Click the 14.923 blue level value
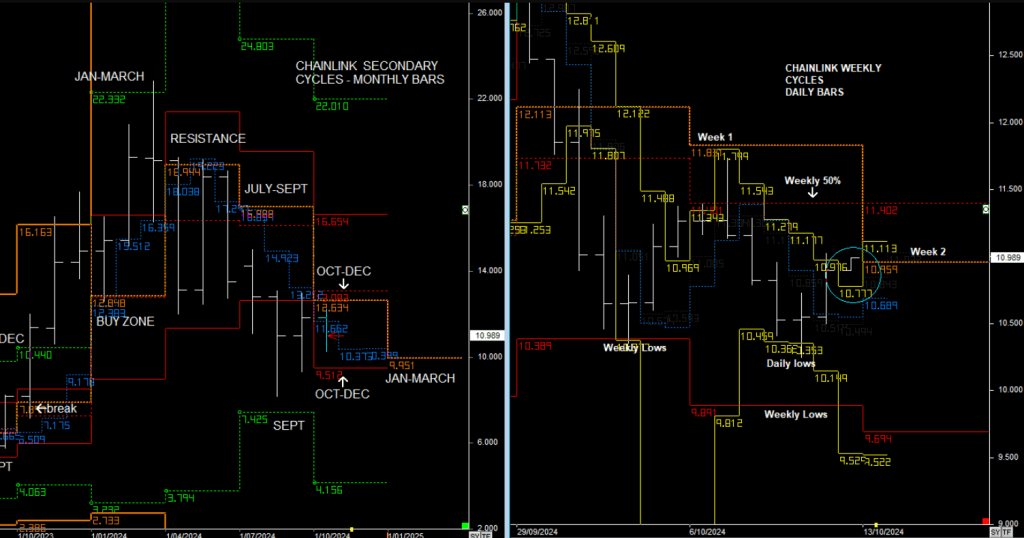This screenshot has width=1024, height=538. 281,258
